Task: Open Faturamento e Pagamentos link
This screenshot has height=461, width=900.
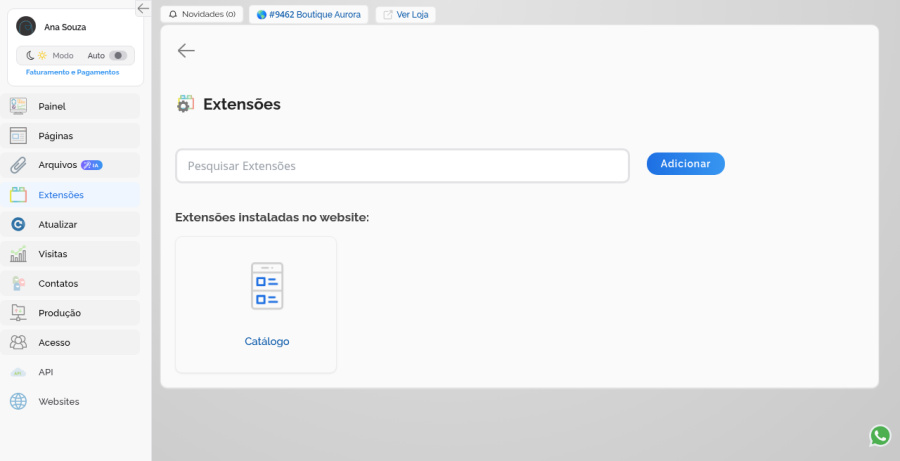Action: [x=72, y=72]
